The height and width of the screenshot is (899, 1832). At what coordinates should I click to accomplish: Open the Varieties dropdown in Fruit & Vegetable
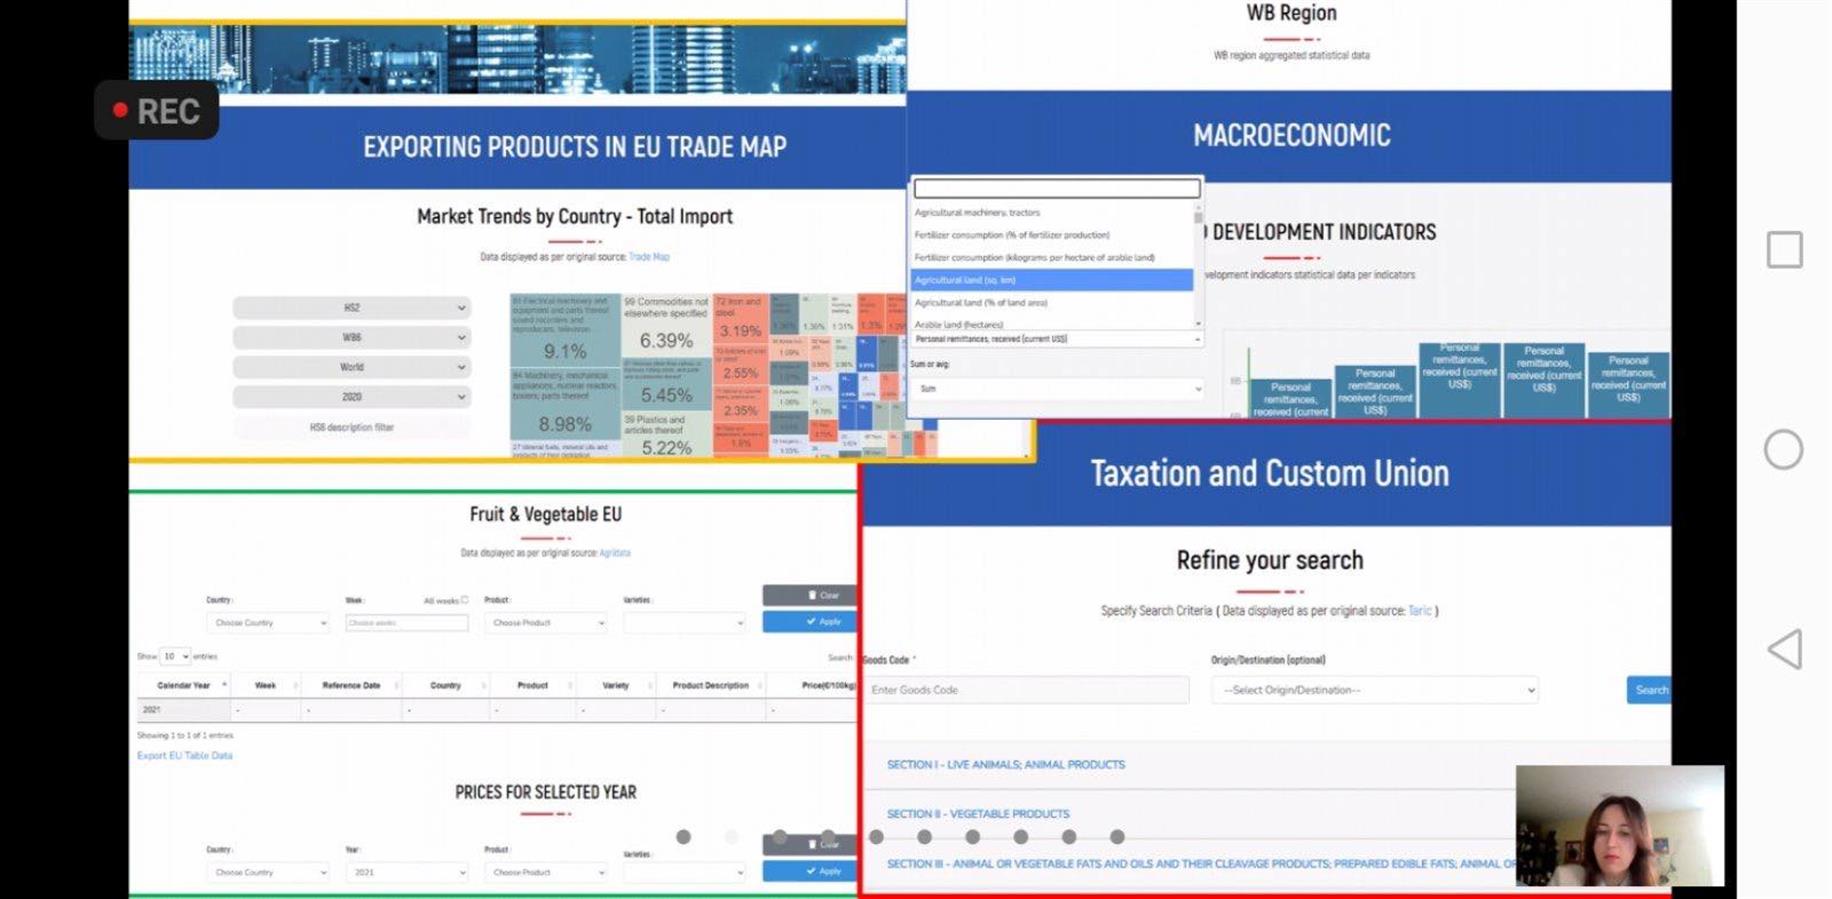pos(684,623)
